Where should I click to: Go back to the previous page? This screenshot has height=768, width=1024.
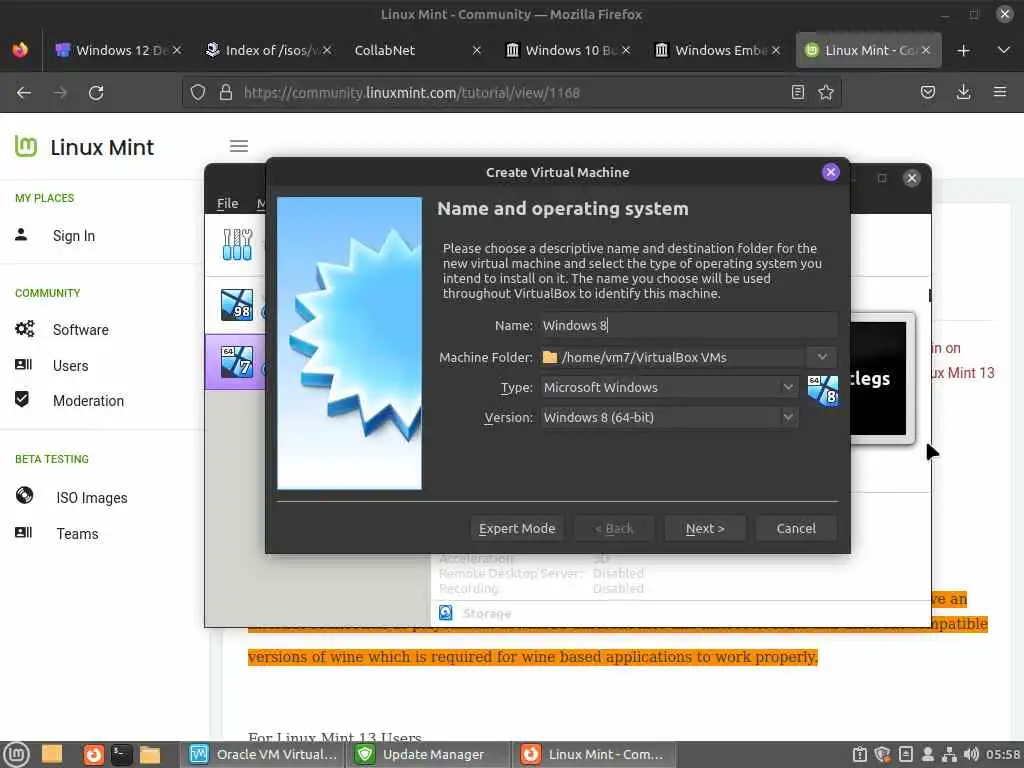(24, 93)
